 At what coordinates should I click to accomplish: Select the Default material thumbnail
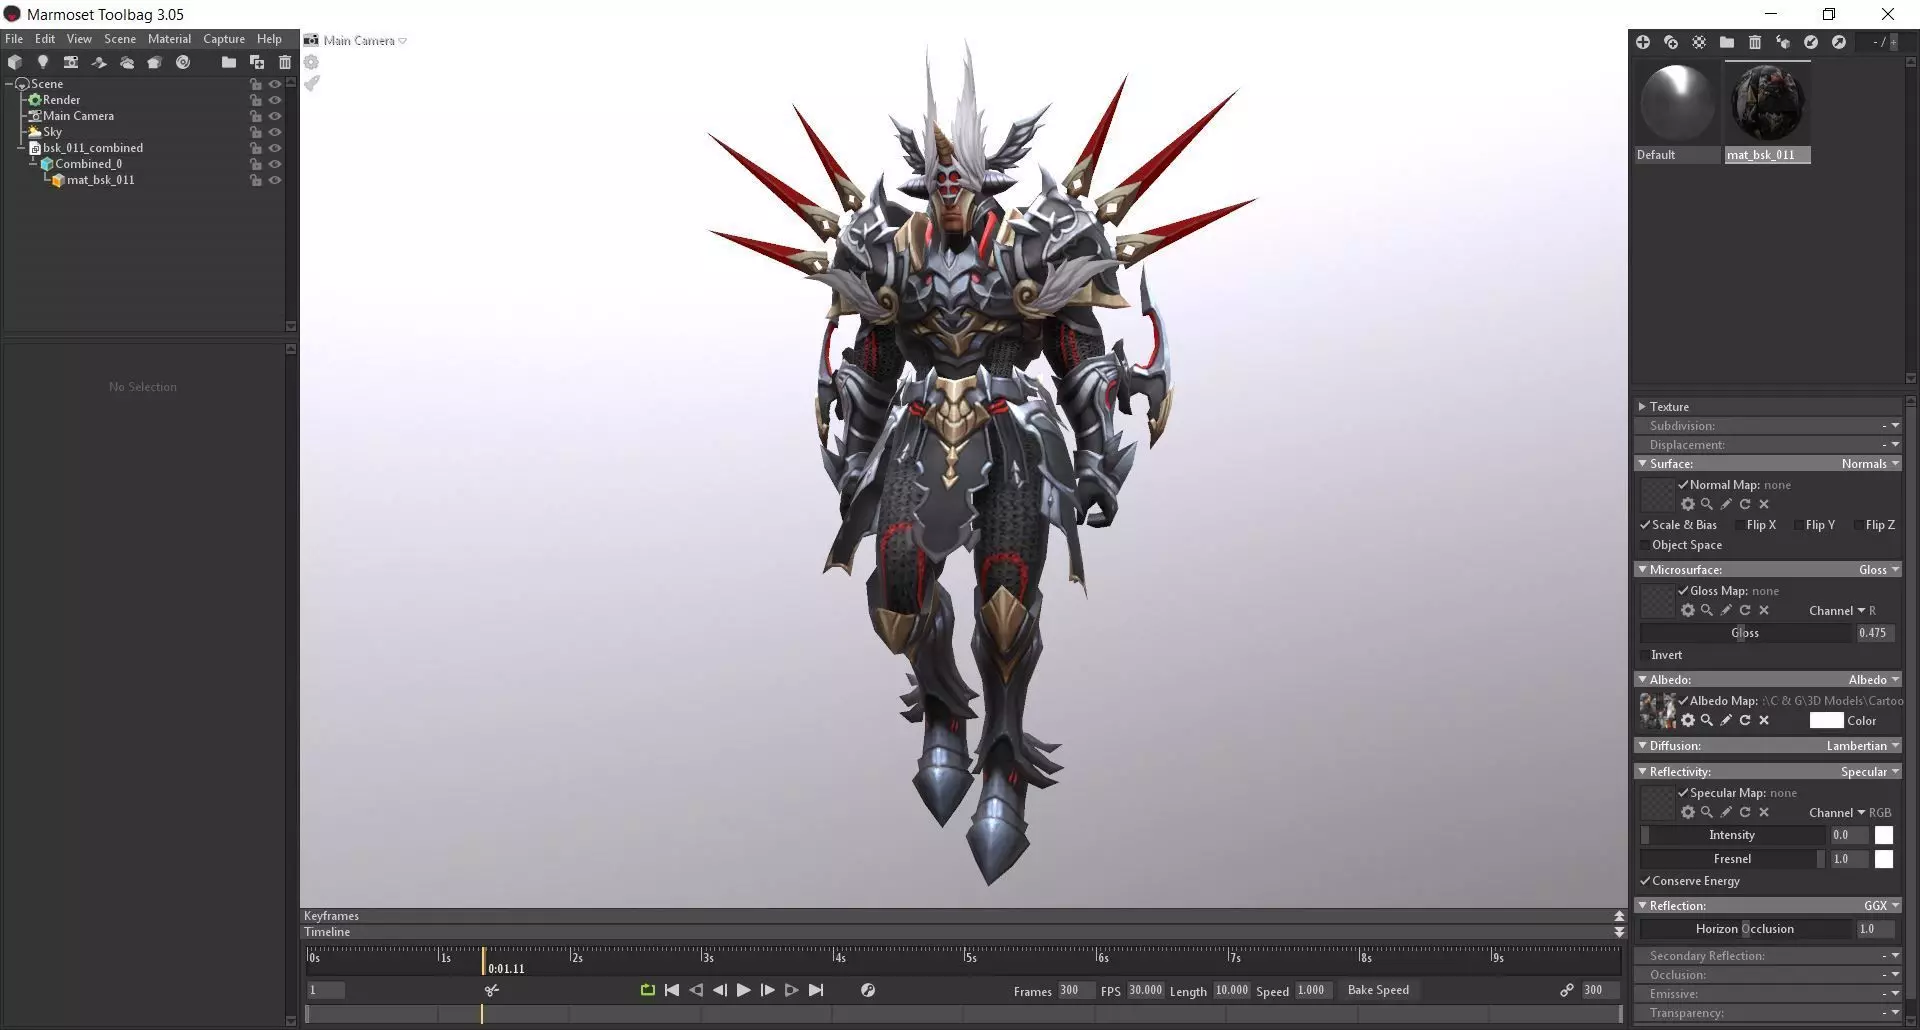(1677, 103)
